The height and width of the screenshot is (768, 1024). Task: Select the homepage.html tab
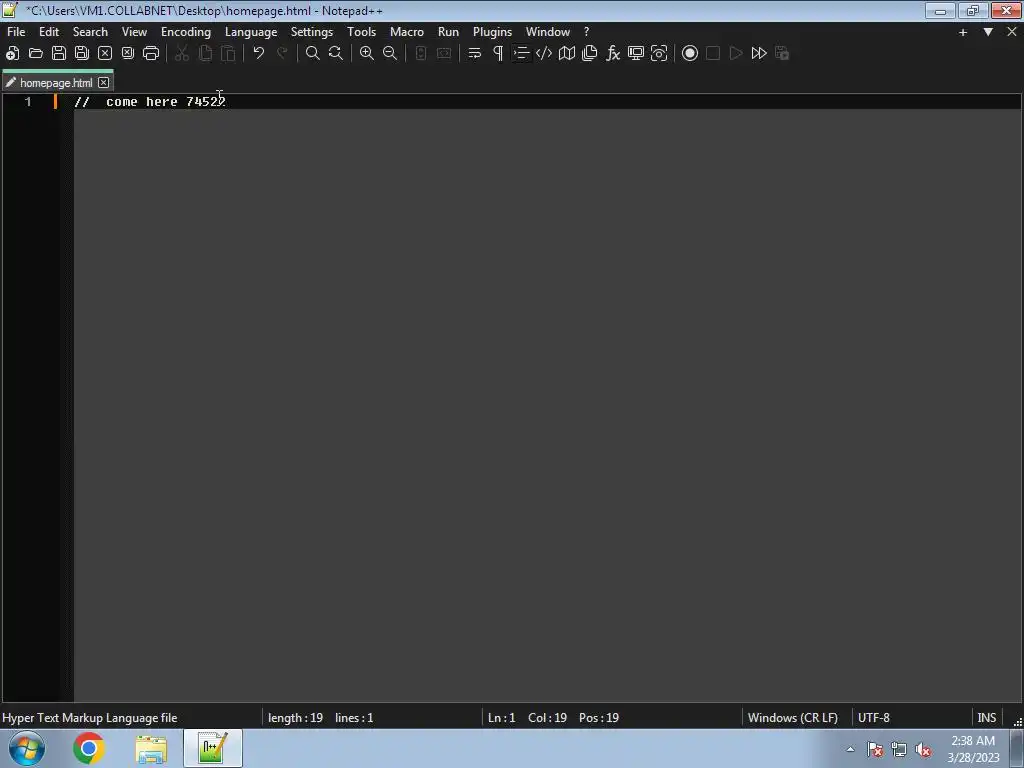[56, 83]
